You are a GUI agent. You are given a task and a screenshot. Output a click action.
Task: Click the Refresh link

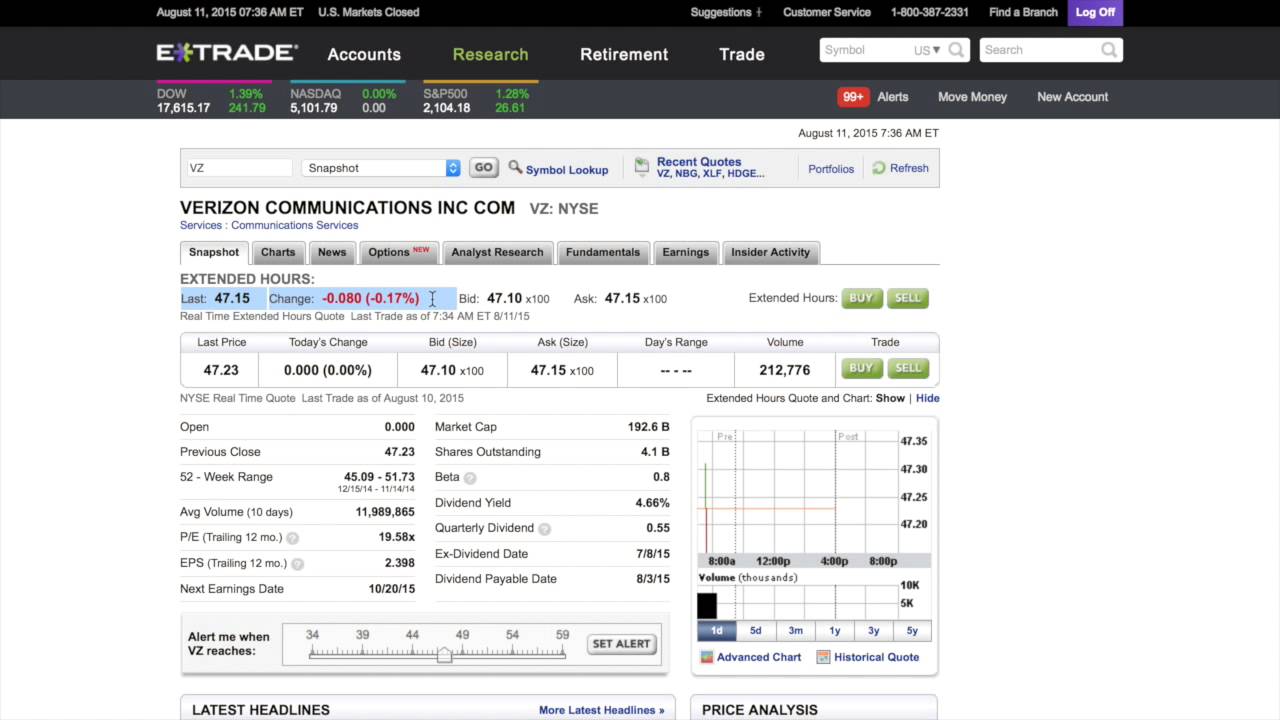[x=909, y=168]
